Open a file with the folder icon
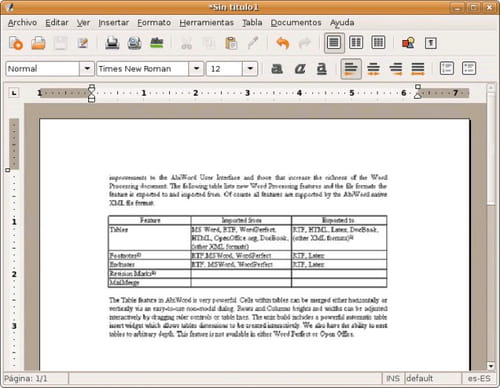Viewport: 500px width, 388px height. coord(38,43)
